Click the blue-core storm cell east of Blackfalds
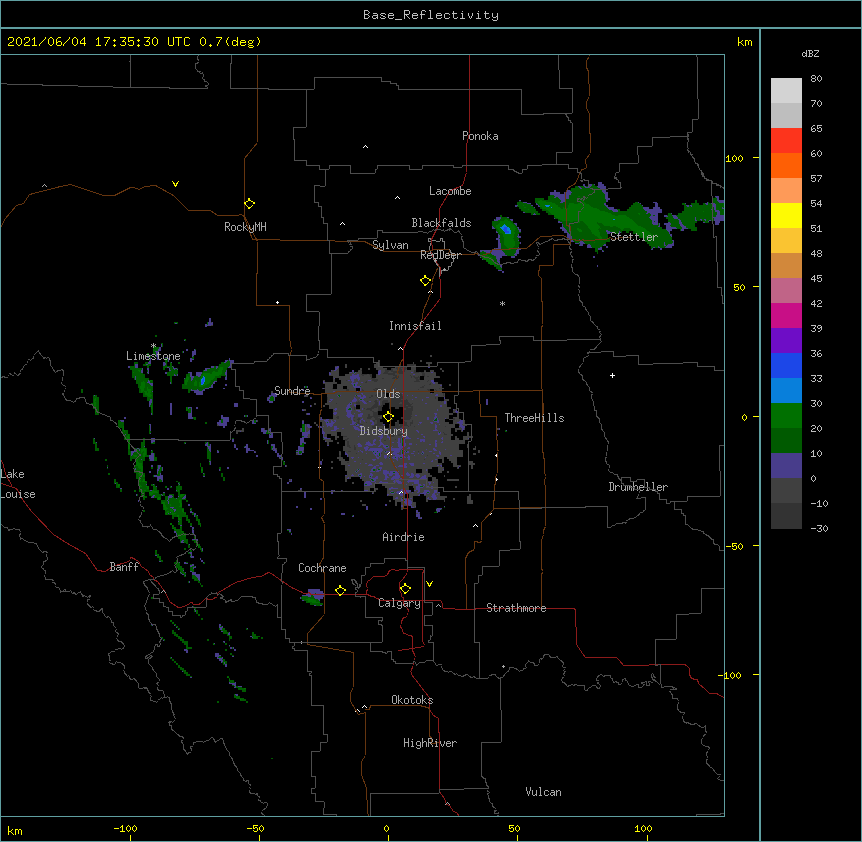This screenshot has height=842, width=862. (506, 236)
